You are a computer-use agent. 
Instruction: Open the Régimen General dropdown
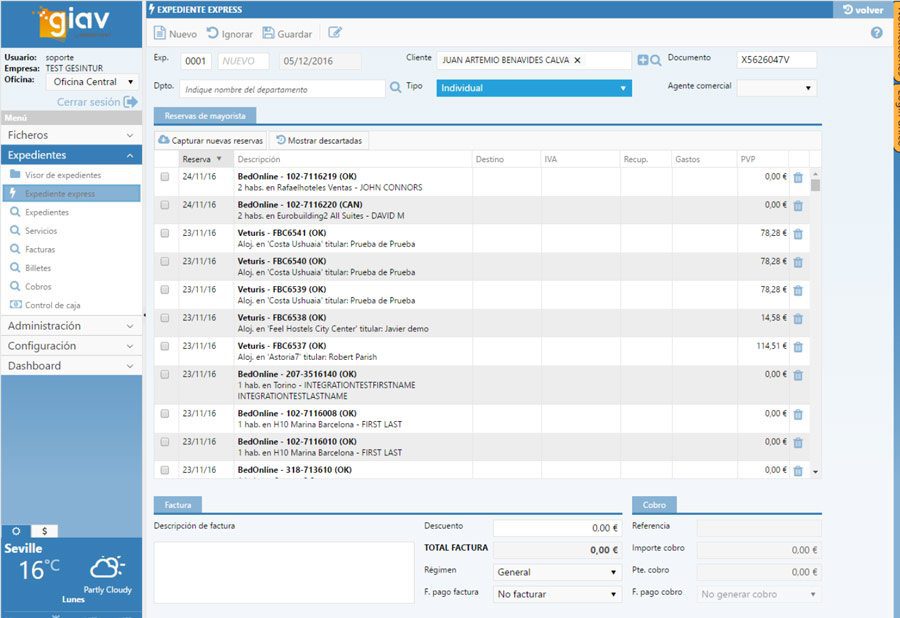557,572
